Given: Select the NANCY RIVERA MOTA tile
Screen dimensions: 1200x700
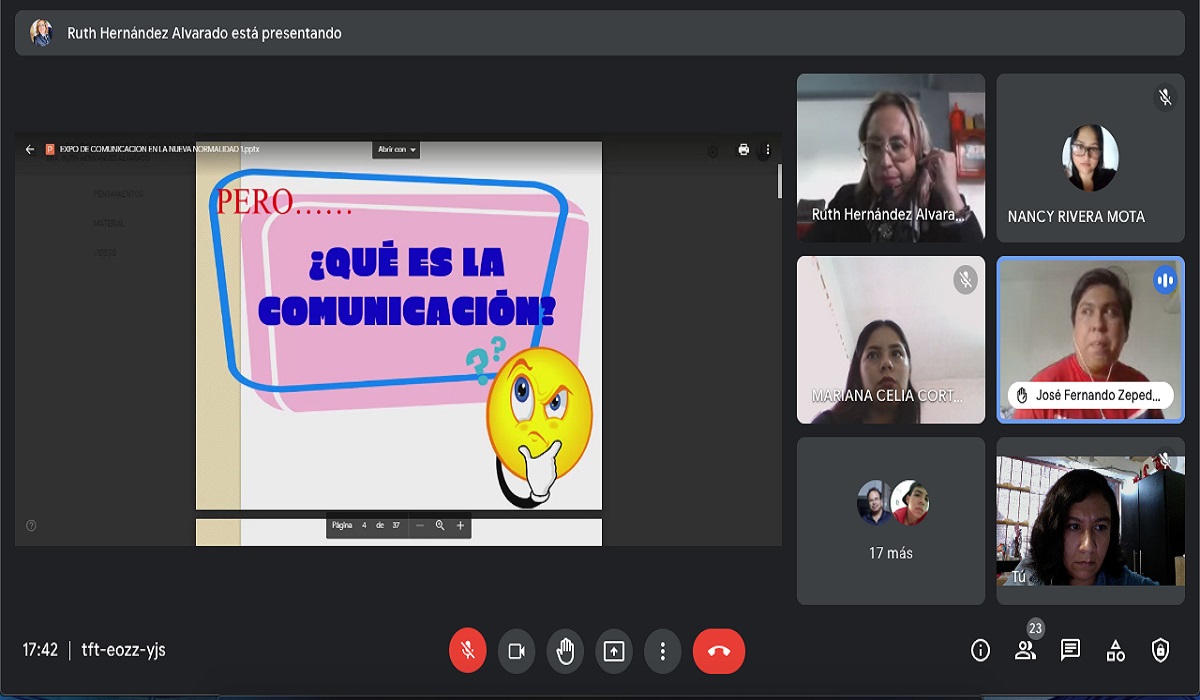Looking at the screenshot, I should pos(1090,158).
